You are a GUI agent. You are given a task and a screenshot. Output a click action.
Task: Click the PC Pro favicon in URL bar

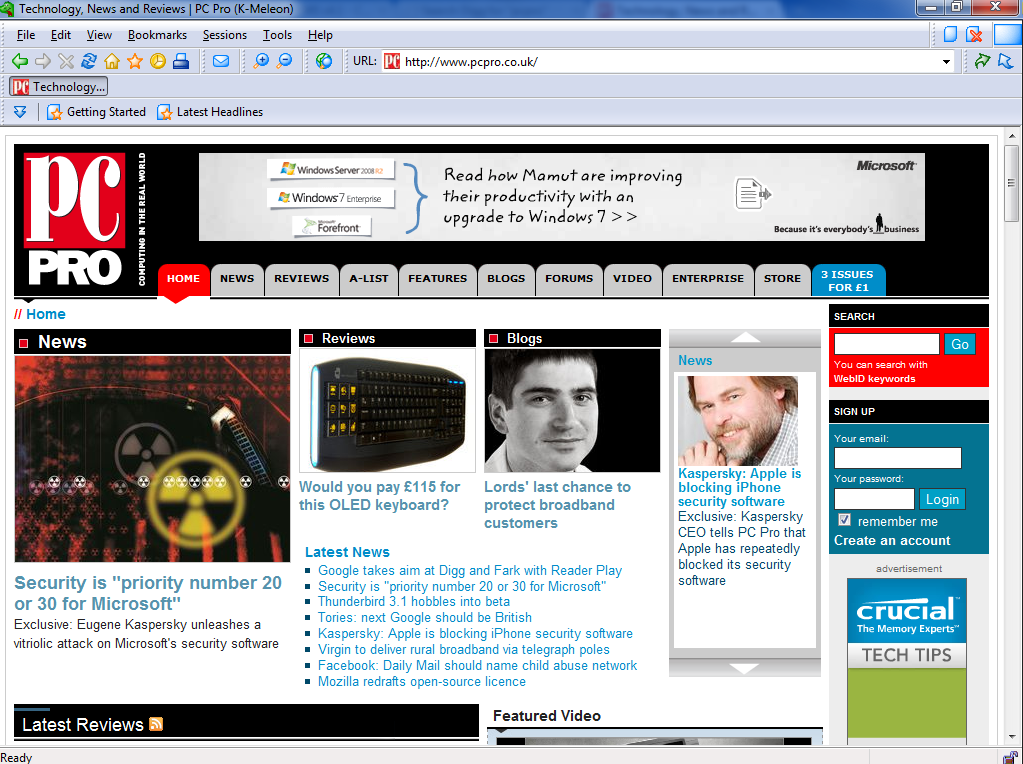point(391,61)
